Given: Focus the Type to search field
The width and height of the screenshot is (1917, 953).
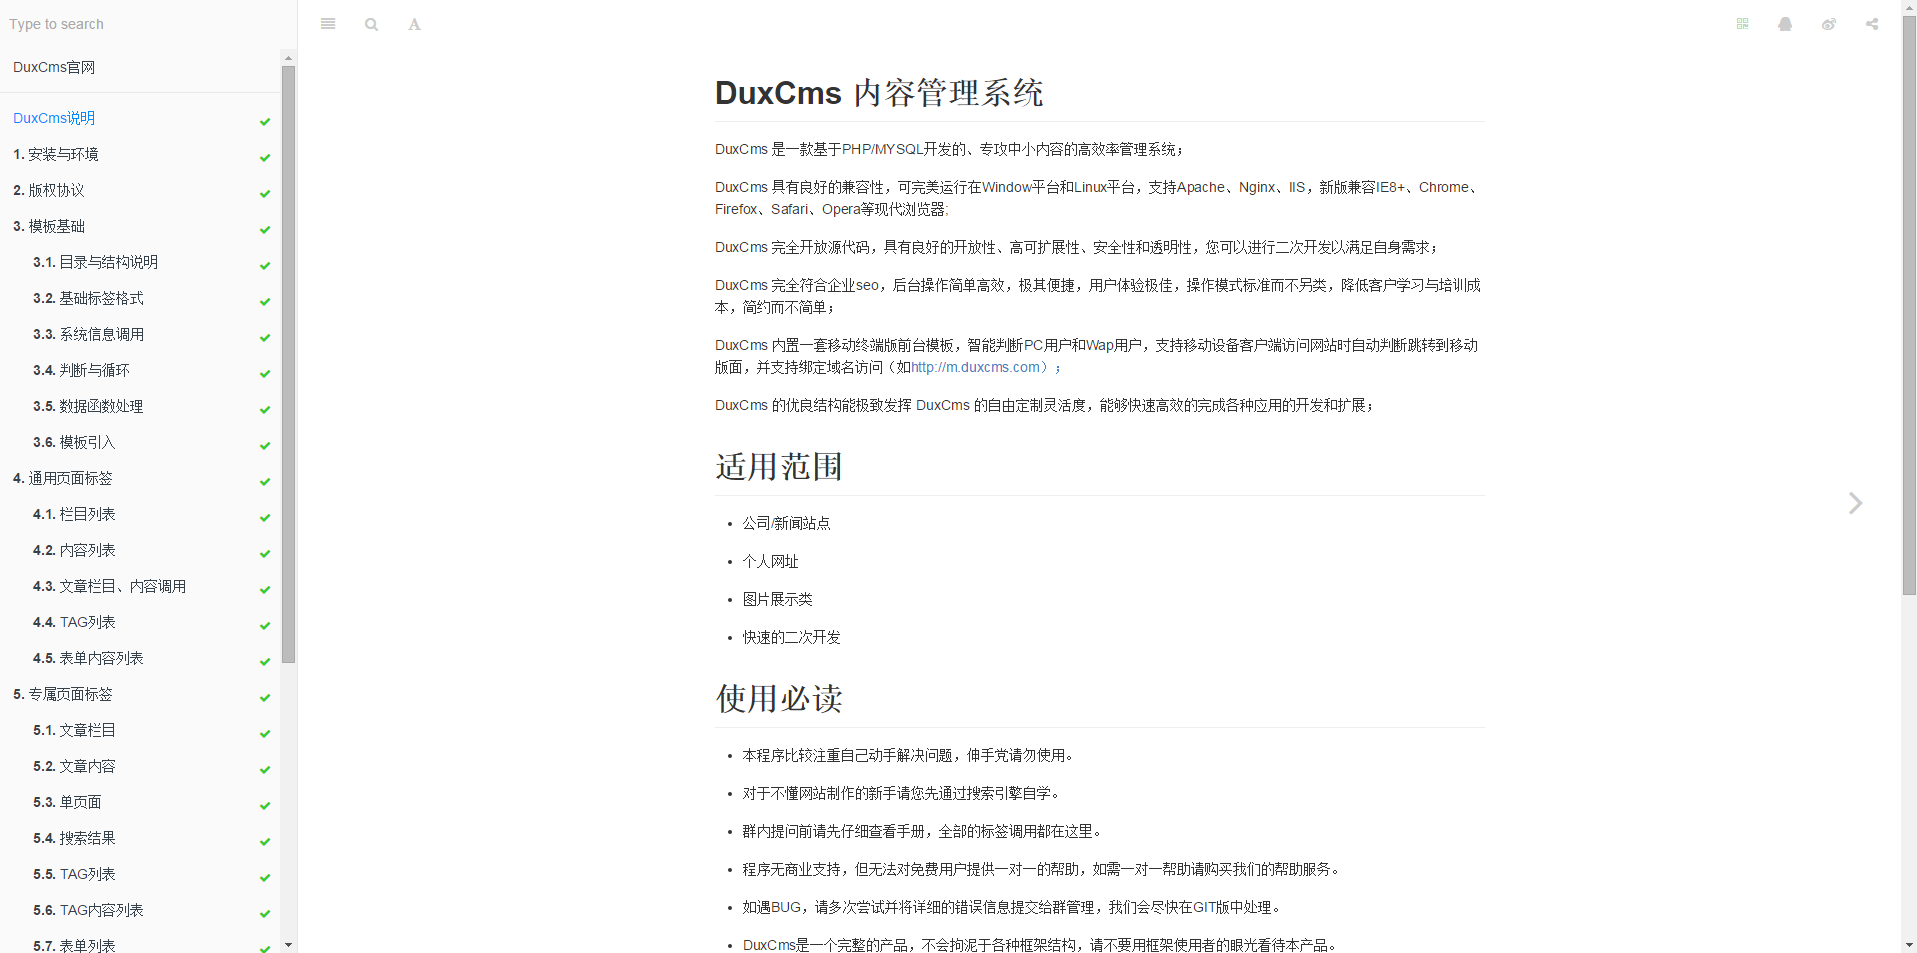Looking at the screenshot, I should point(148,24).
